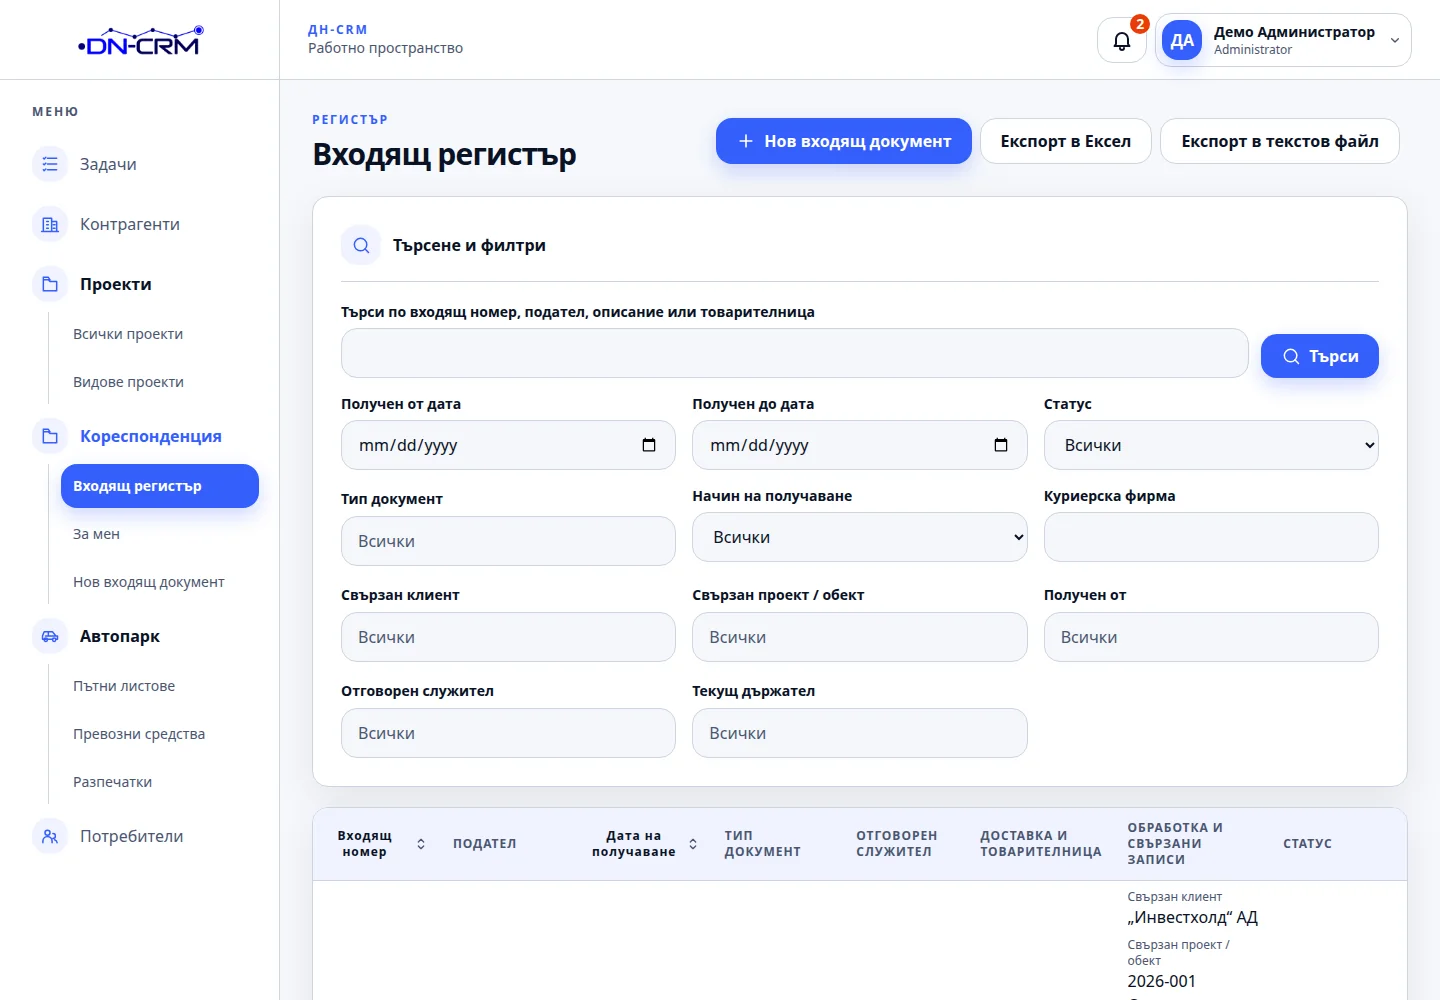Focus the main search text field
Viewport: 1440px width, 1000px height.
pos(795,353)
